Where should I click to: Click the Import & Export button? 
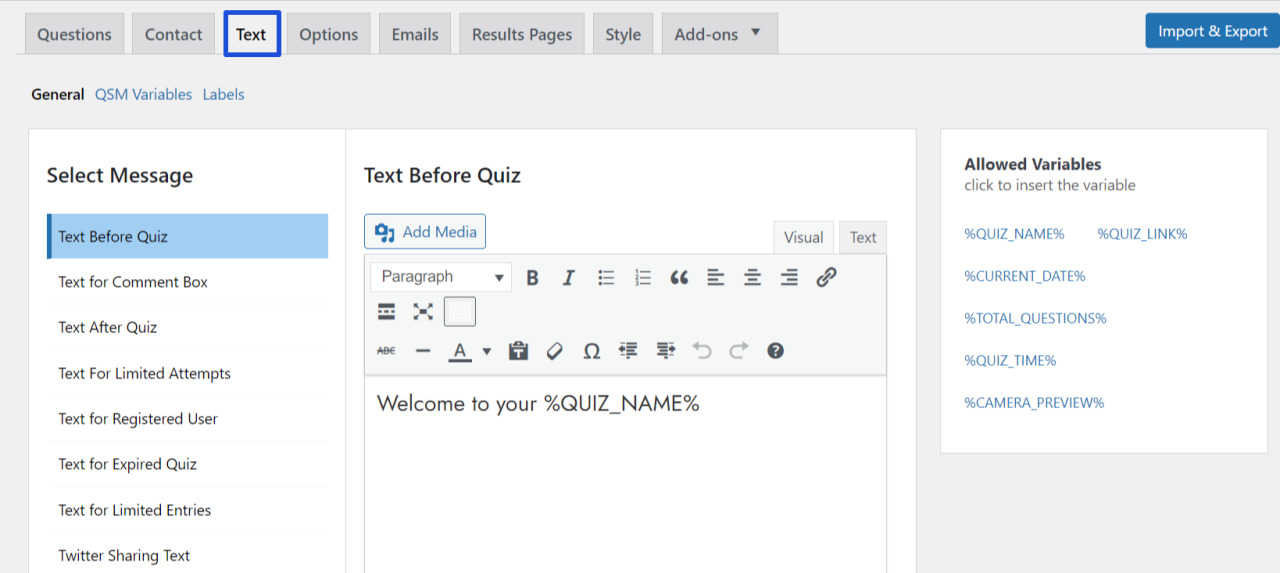(1212, 31)
